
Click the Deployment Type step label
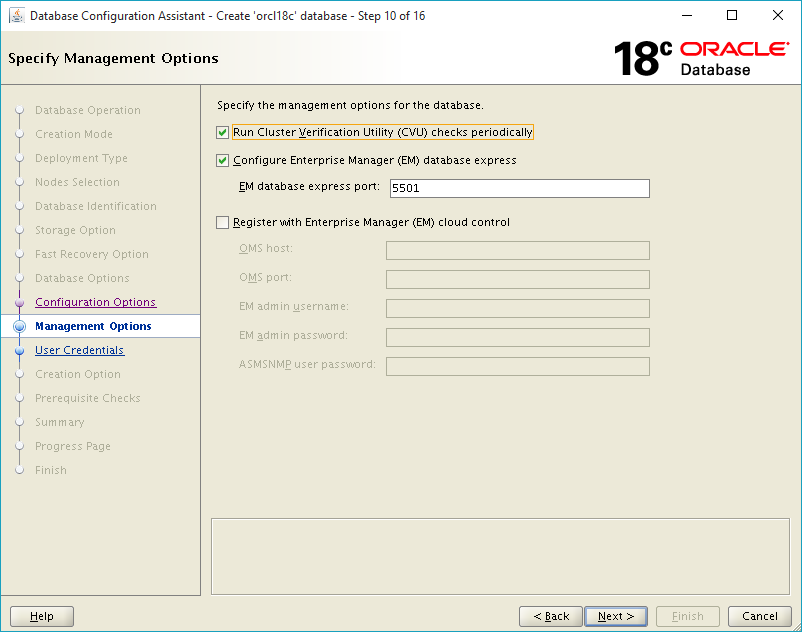click(81, 159)
